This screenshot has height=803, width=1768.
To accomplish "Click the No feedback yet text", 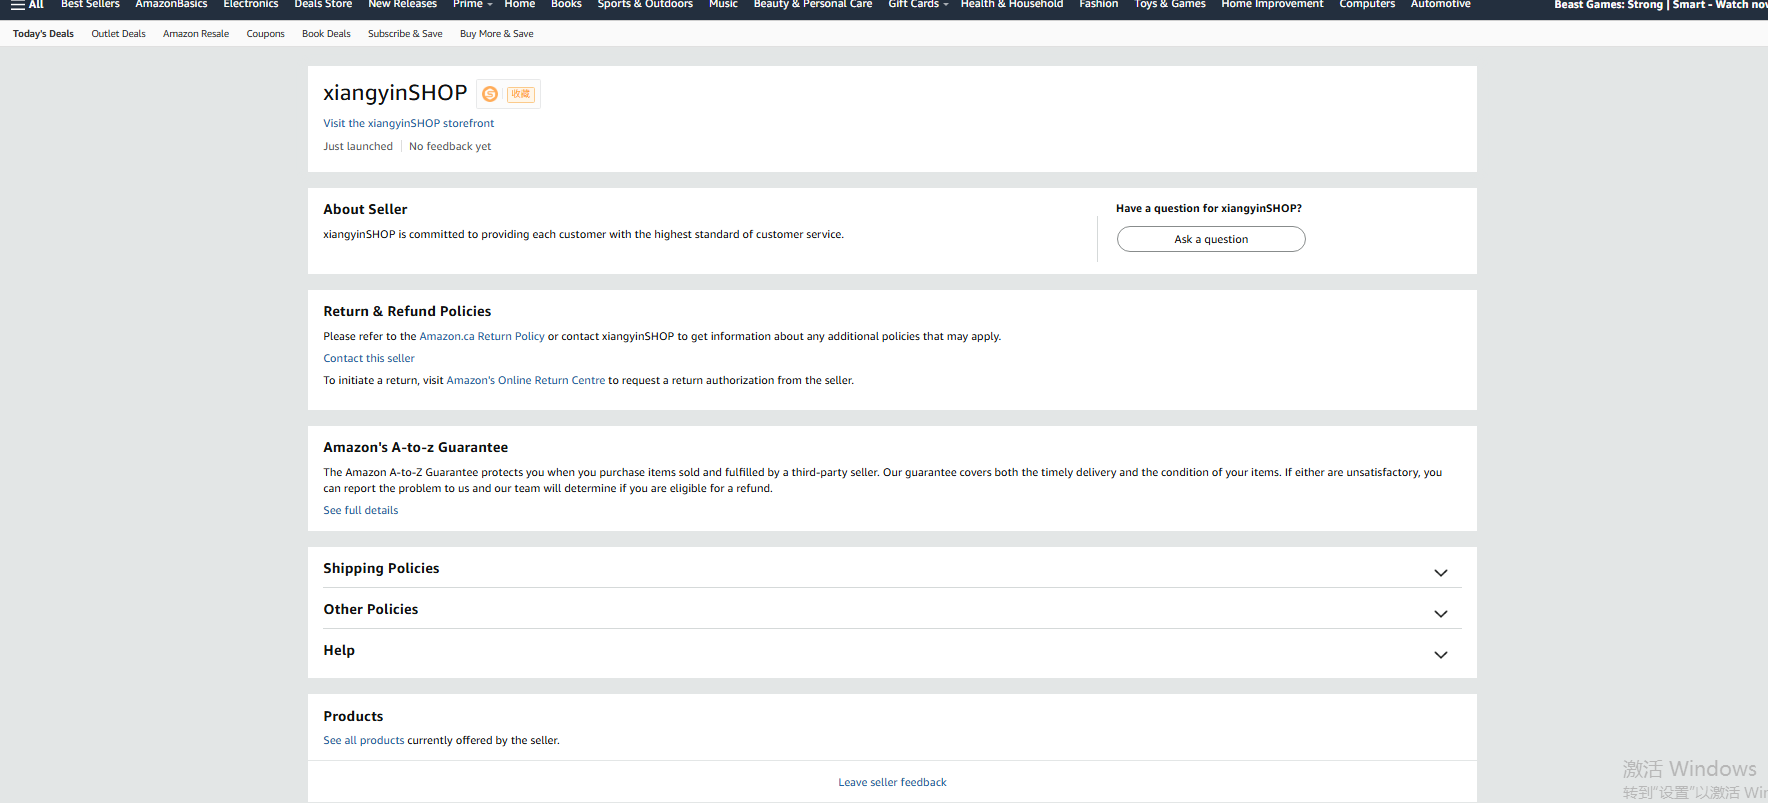I will (x=450, y=147).
